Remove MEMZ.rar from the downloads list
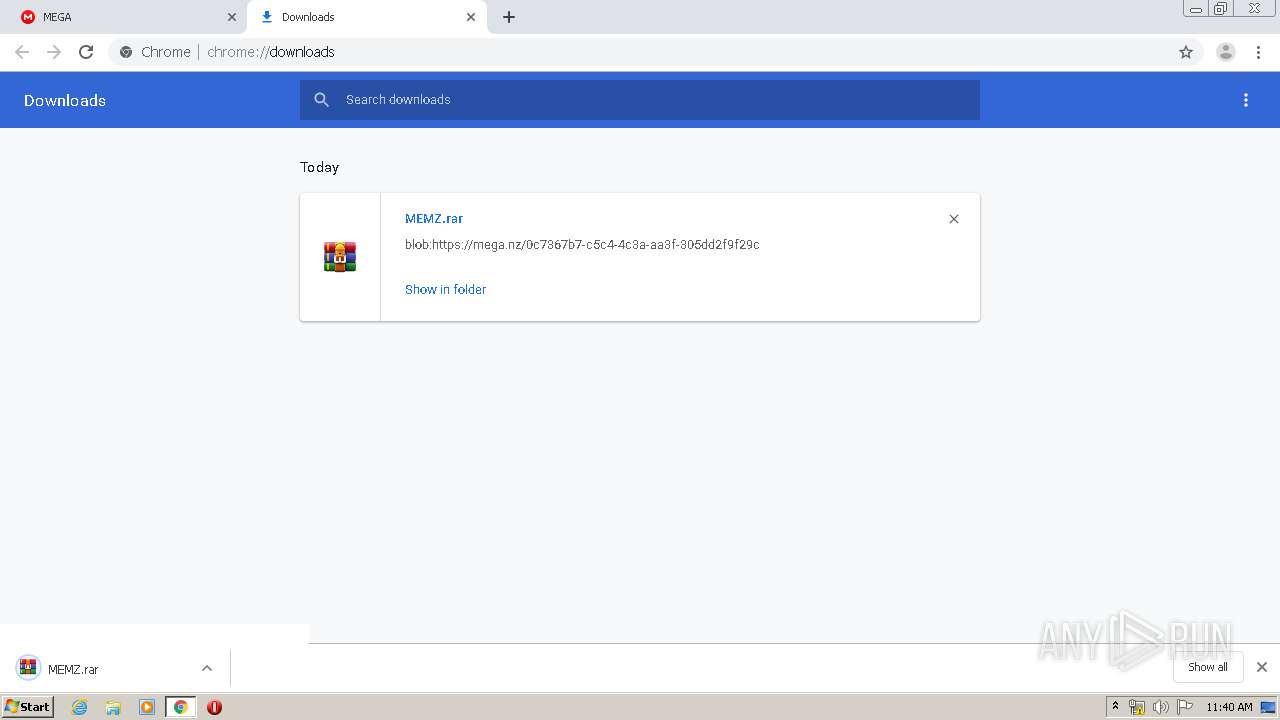Image resolution: width=1280 pixels, height=720 pixels. (954, 219)
